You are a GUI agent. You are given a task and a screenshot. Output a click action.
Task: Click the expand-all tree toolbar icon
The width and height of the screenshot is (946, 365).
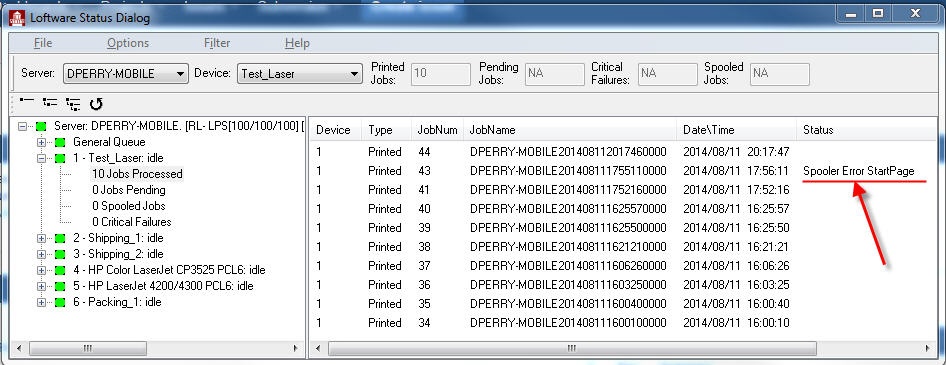(x=73, y=104)
